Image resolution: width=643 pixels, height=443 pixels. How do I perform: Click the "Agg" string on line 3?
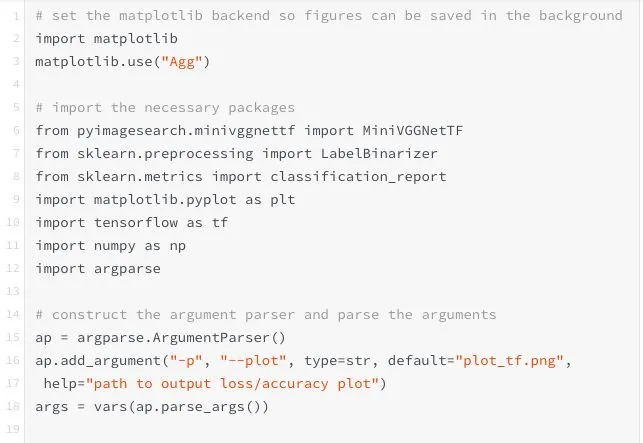pyautogui.click(x=182, y=62)
